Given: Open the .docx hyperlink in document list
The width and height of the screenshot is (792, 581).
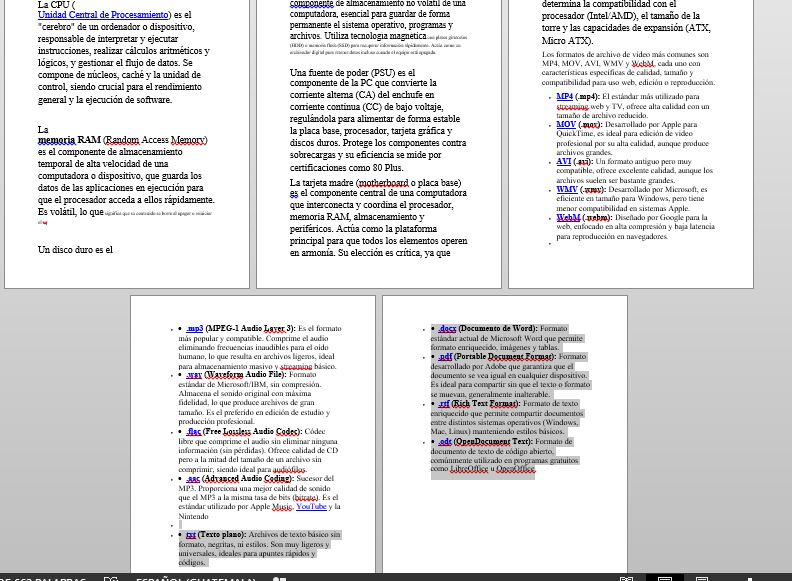Looking at the screenshot, I should click(446, 329).
